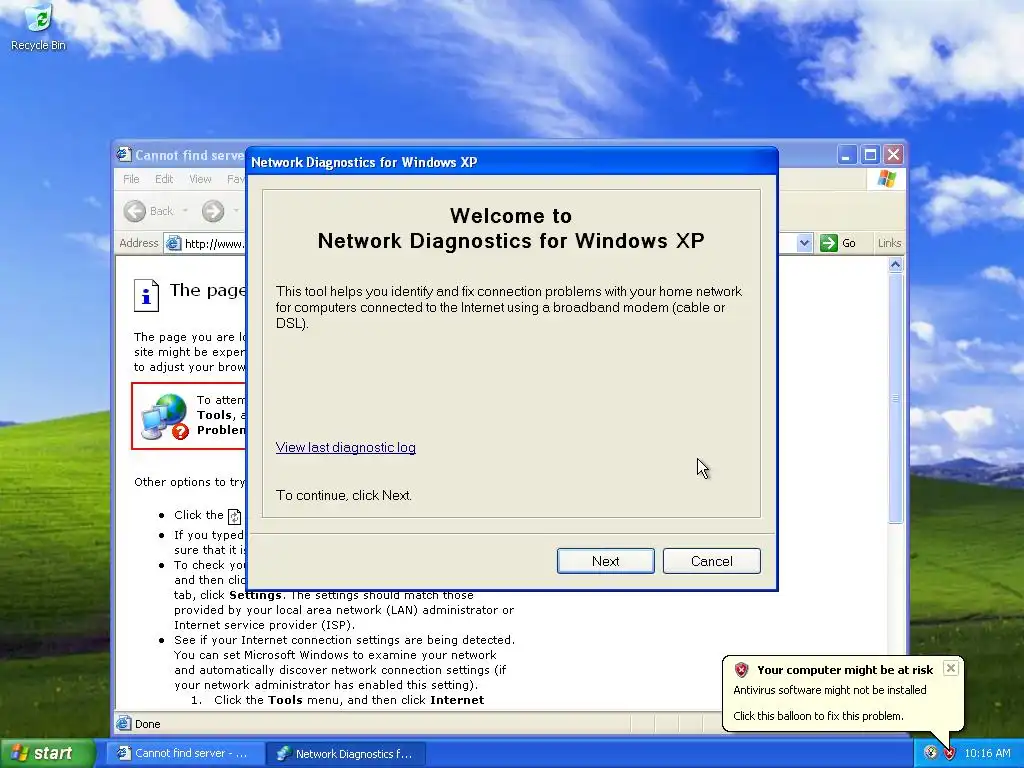Click the info icon beside the page heading
The width and height of the screenshot is (1024, 768).
point(146,295)
